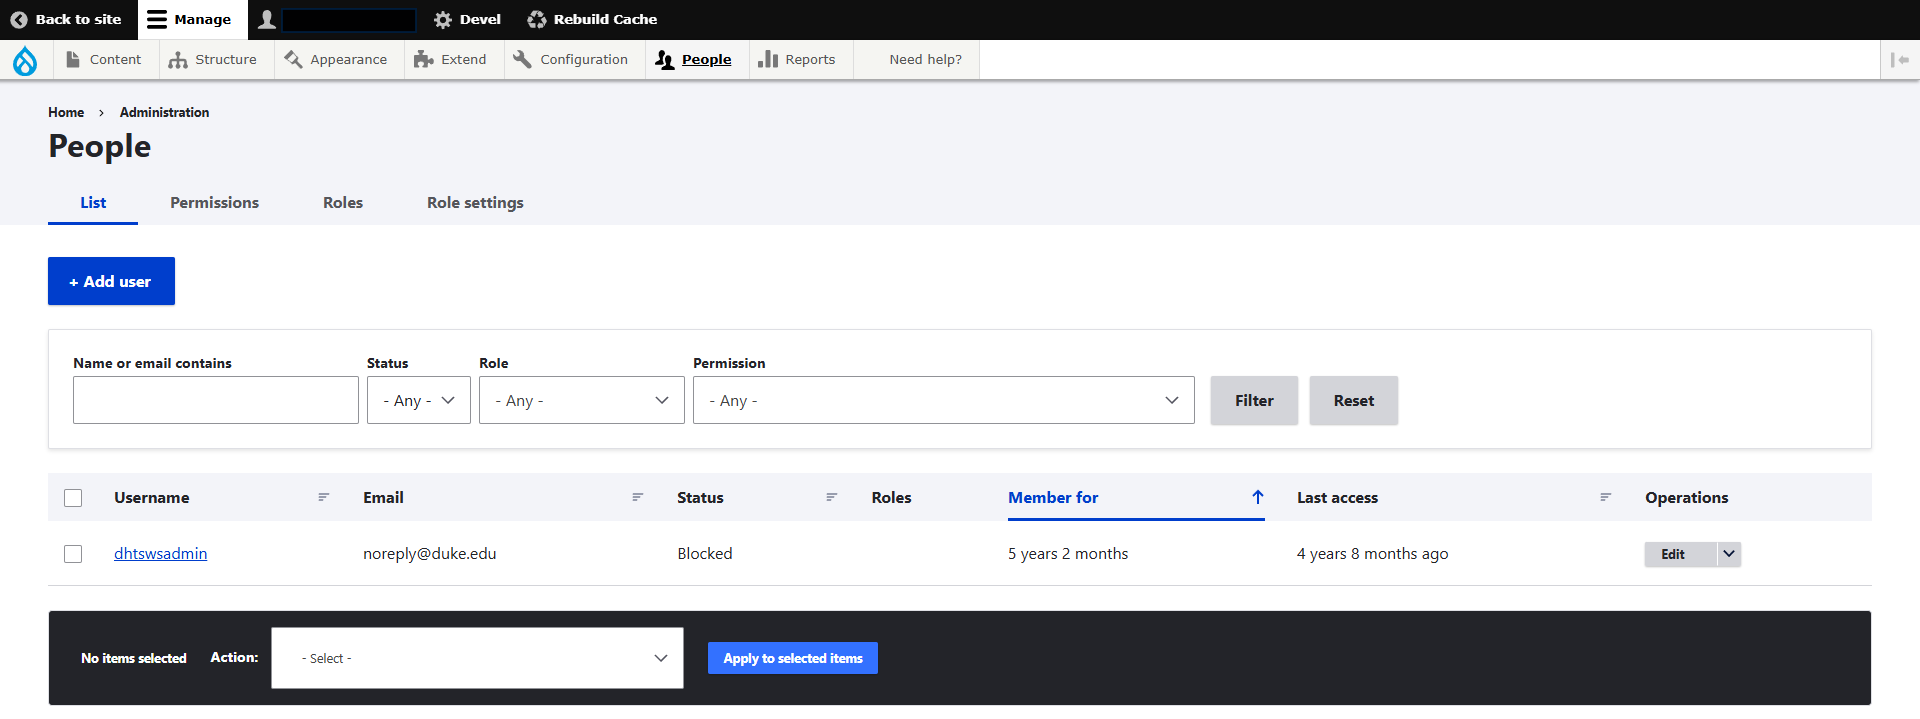Sort by Last access column header
The image size is (1920, 719).
tap(1338, 497)
